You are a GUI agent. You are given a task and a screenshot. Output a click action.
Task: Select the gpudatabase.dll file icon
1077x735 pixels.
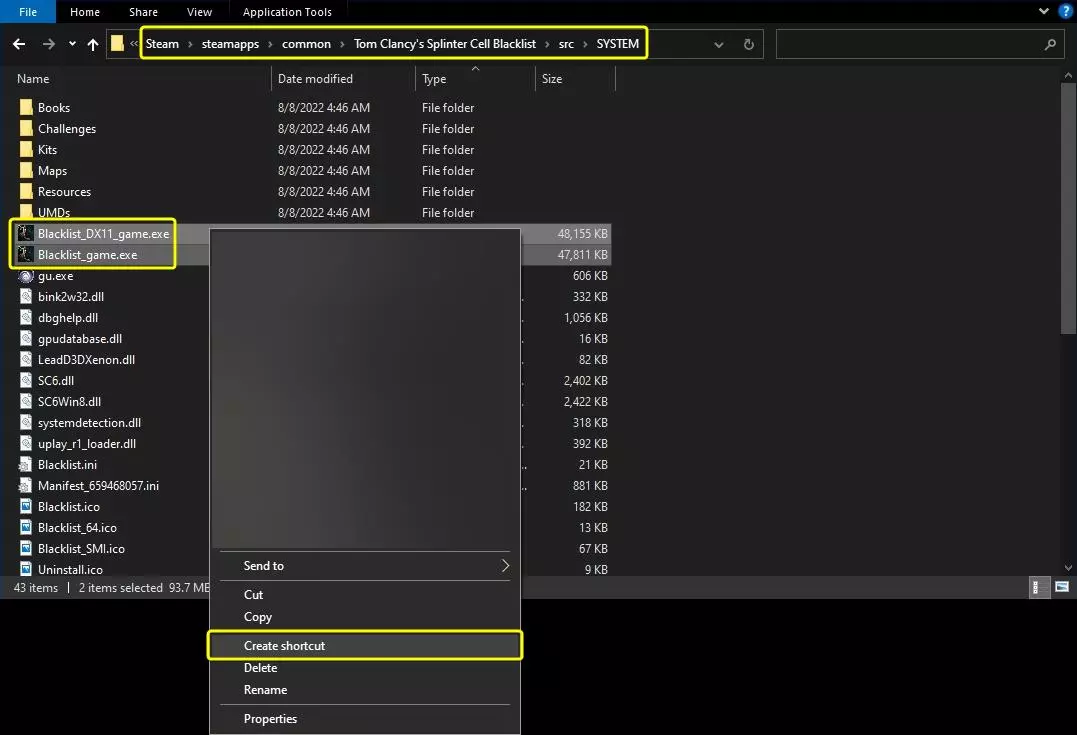tap(26, 338)
